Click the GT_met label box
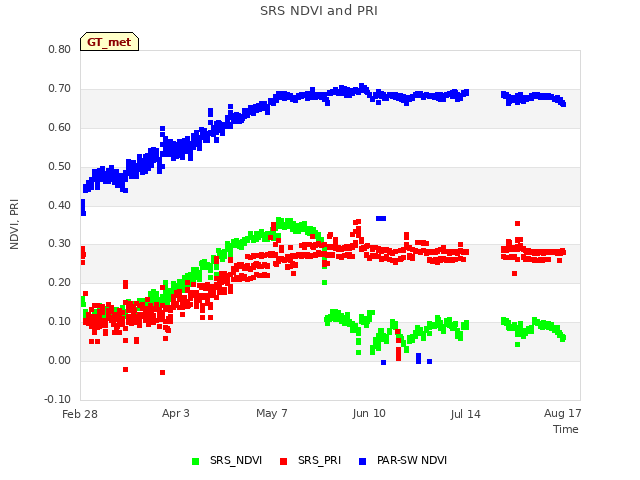This screenshot has height=480, width=640. click(x=109, y=42)
